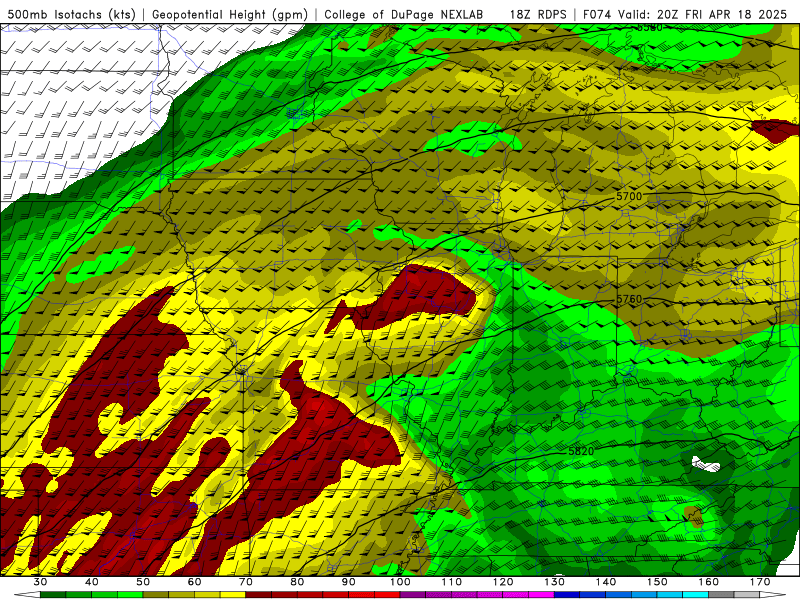
Task: Click the 120 value on the color scale
Action: [503, 582]
